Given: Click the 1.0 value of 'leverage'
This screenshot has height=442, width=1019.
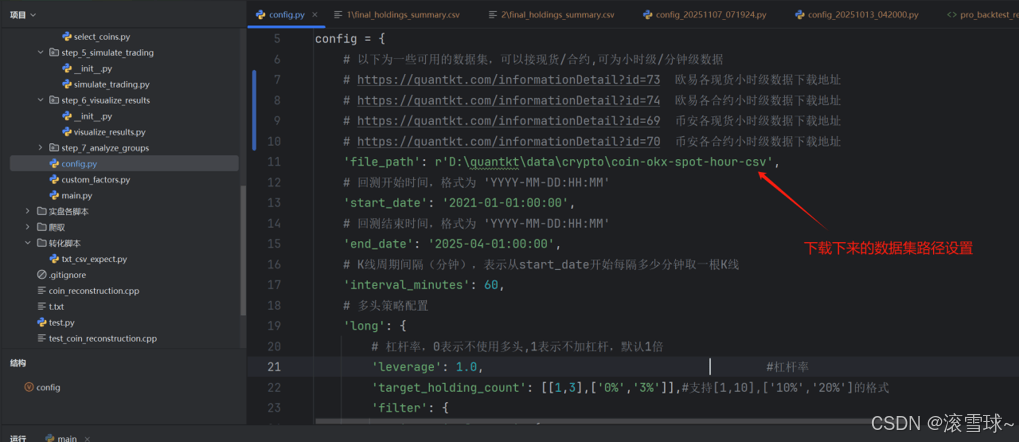Looking at the screenshot, I should point(465,367).
